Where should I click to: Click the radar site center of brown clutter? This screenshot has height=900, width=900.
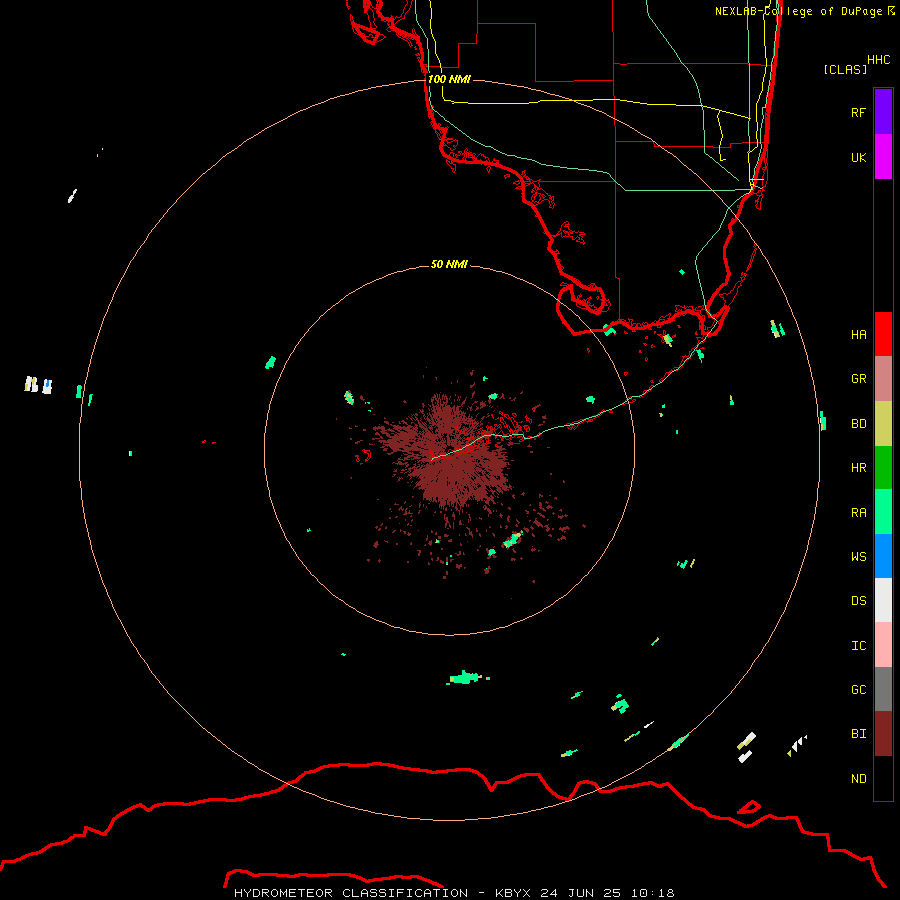(x=449, y=450)
